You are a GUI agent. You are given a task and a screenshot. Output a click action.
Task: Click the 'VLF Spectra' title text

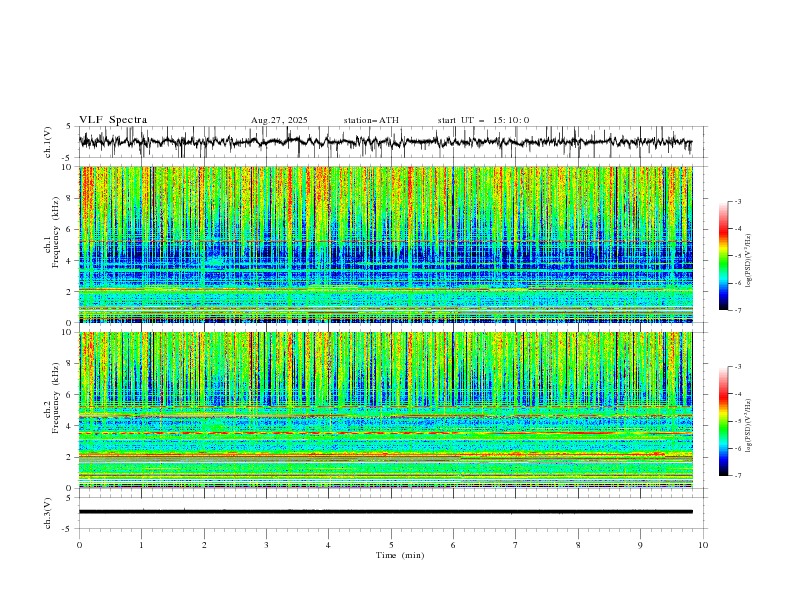pos(113,120)
